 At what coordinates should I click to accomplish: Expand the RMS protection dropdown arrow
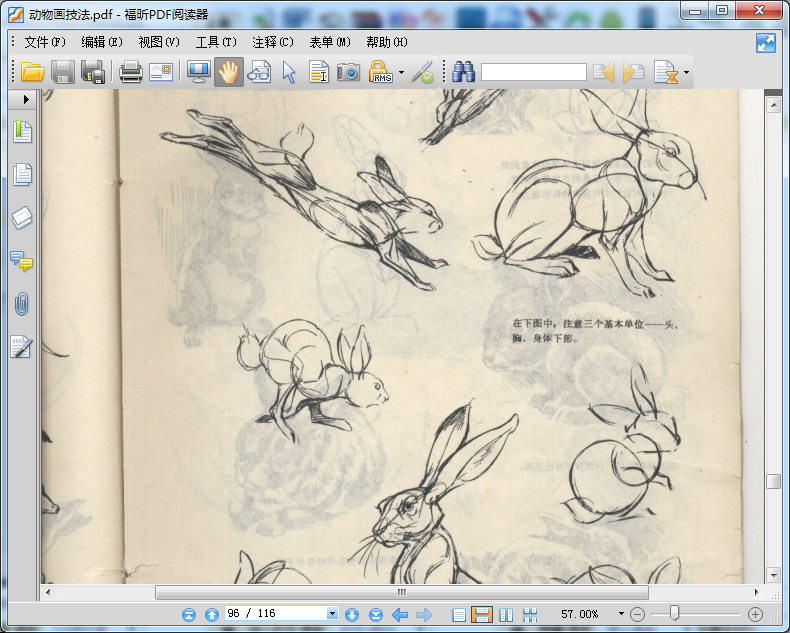[x=401, y=72]
